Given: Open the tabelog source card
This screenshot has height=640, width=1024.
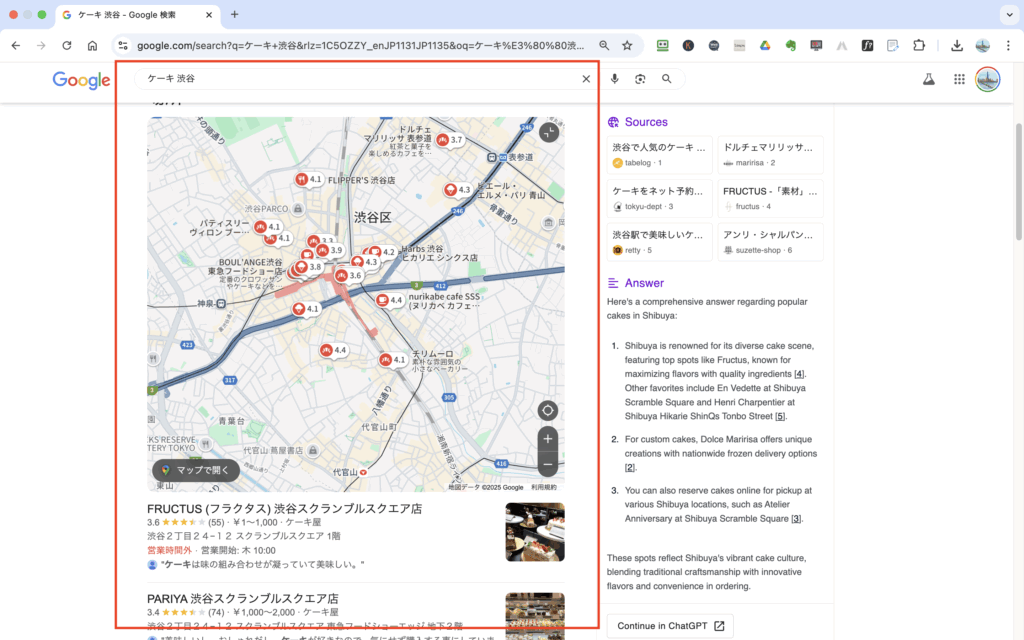Looking at the screenshot, I should point(660,155).
